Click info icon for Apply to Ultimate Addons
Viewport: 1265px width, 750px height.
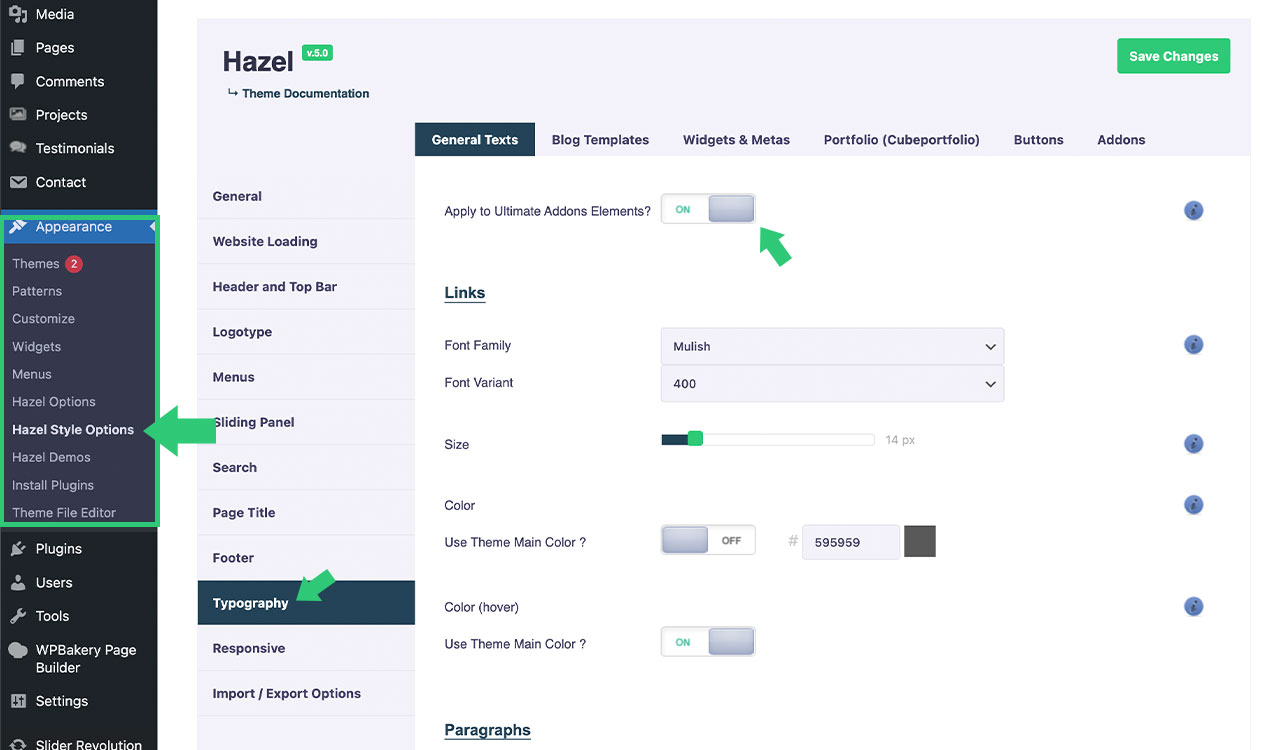pos(1193,211)
